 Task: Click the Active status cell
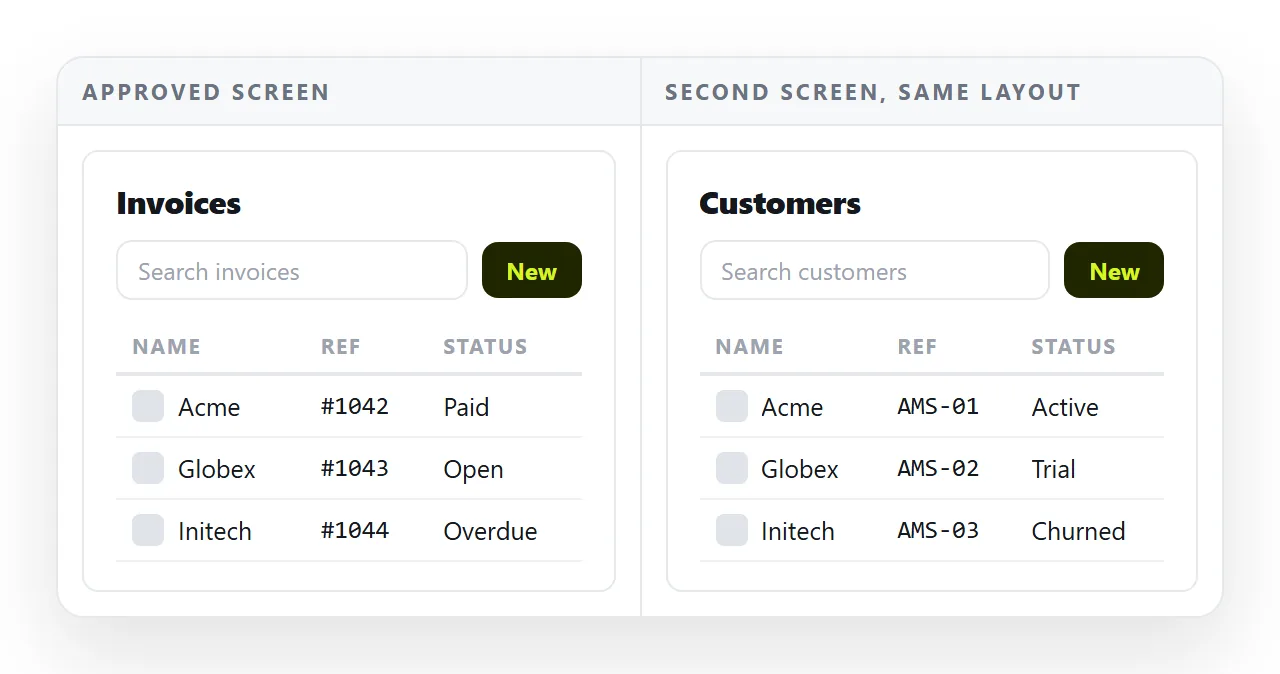point(1065,407)
